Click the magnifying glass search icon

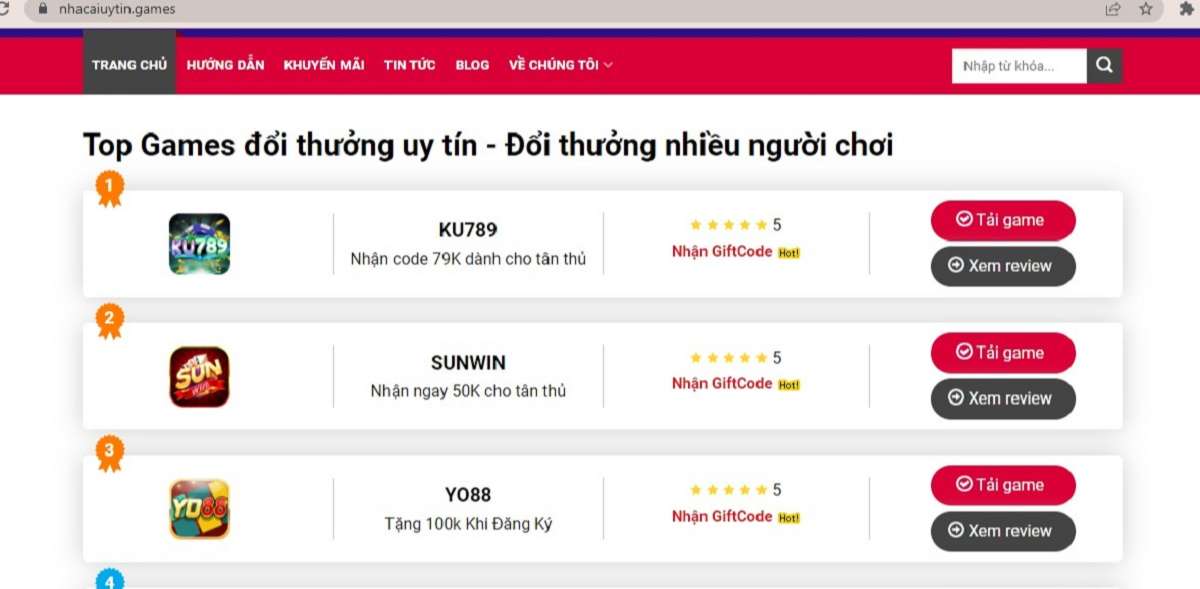[1104, 65]
